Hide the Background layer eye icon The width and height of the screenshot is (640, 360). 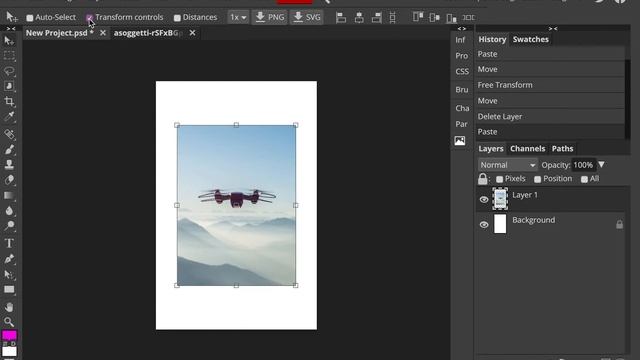(x=484, y=224)
